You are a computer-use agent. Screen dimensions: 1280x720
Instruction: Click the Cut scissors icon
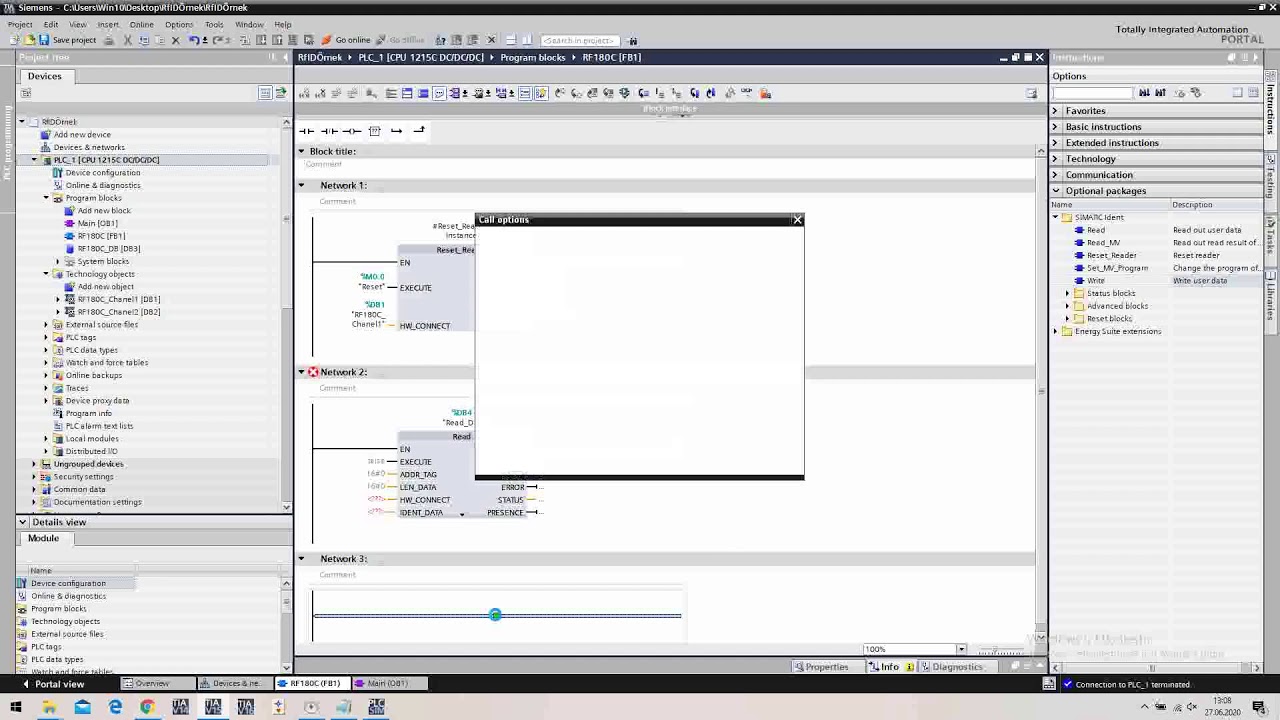coord(128,40)
